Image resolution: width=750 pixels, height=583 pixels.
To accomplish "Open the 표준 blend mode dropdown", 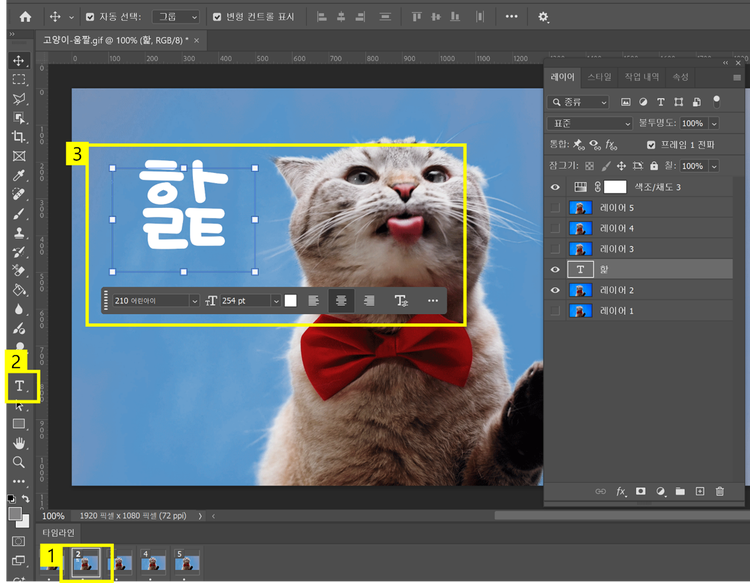I will pos(589,123).
